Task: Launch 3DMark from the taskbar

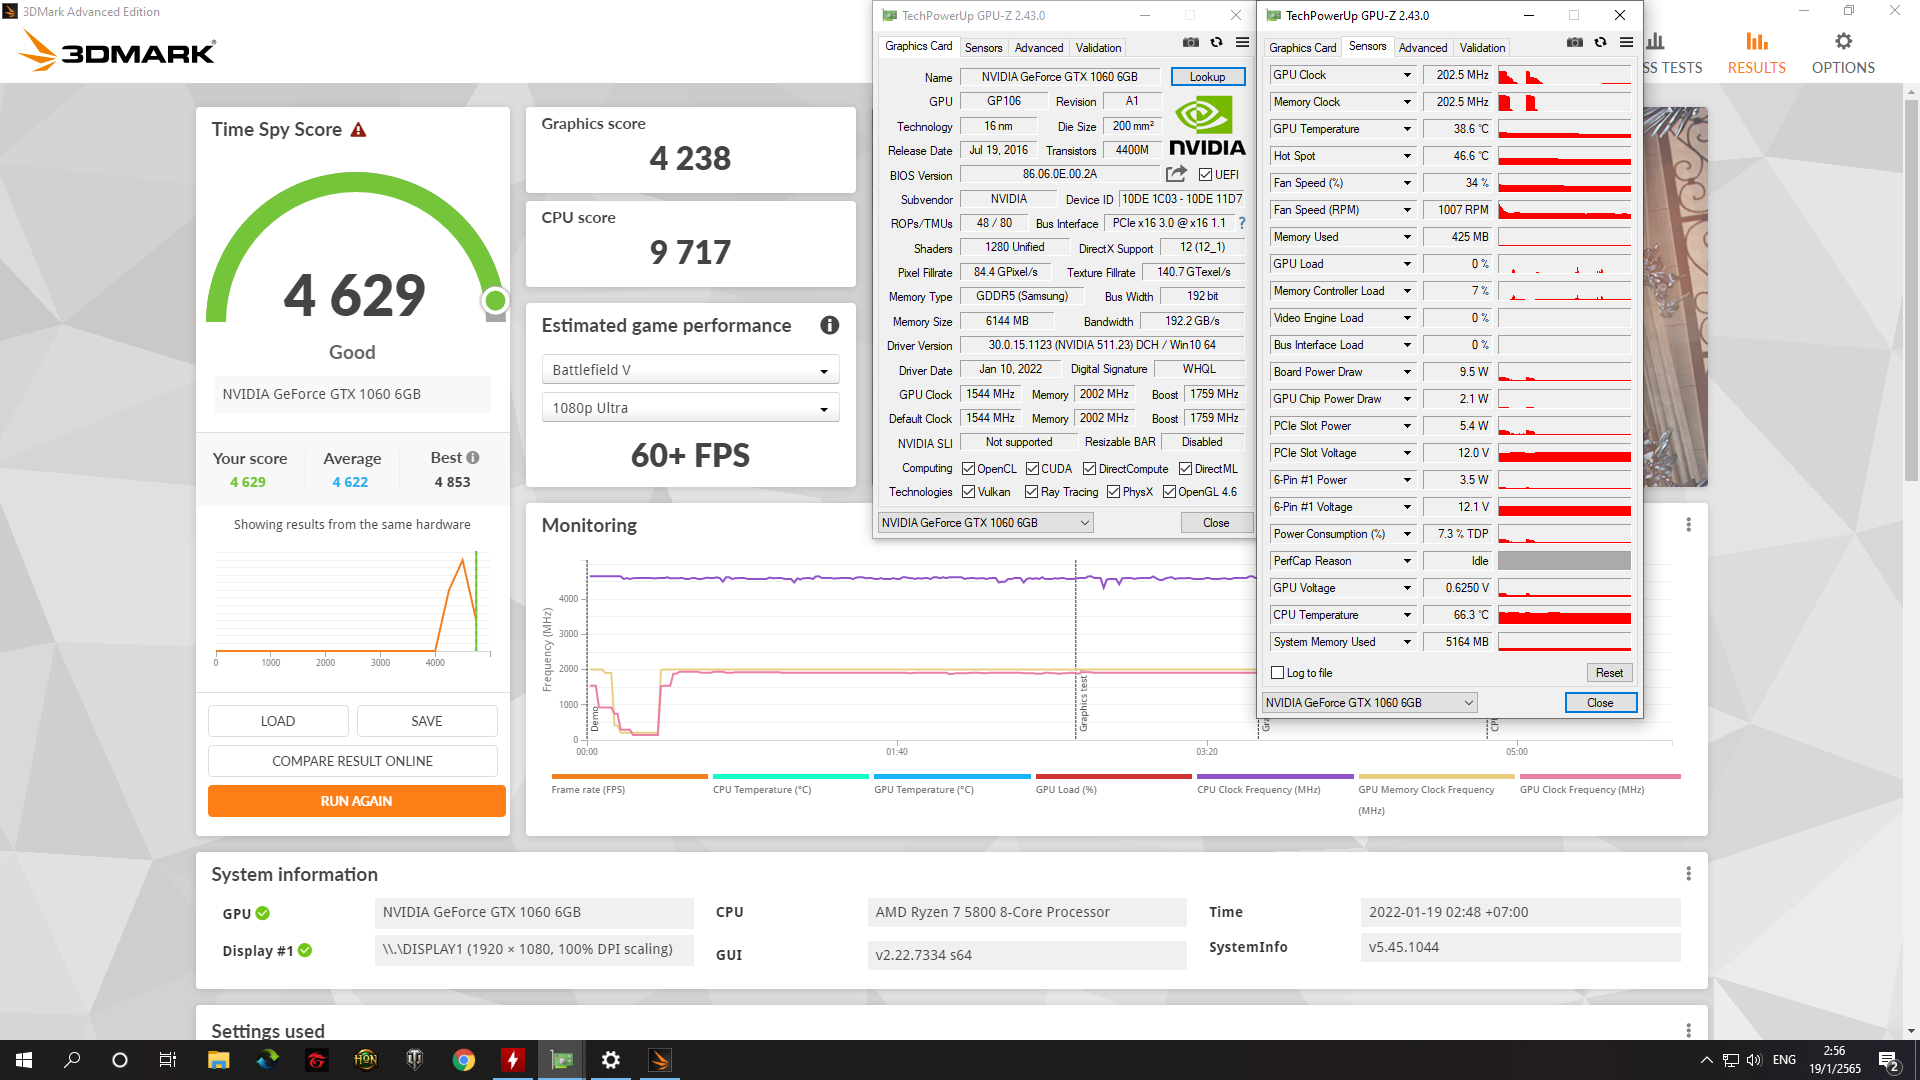Action: (x=659, y=1059)
